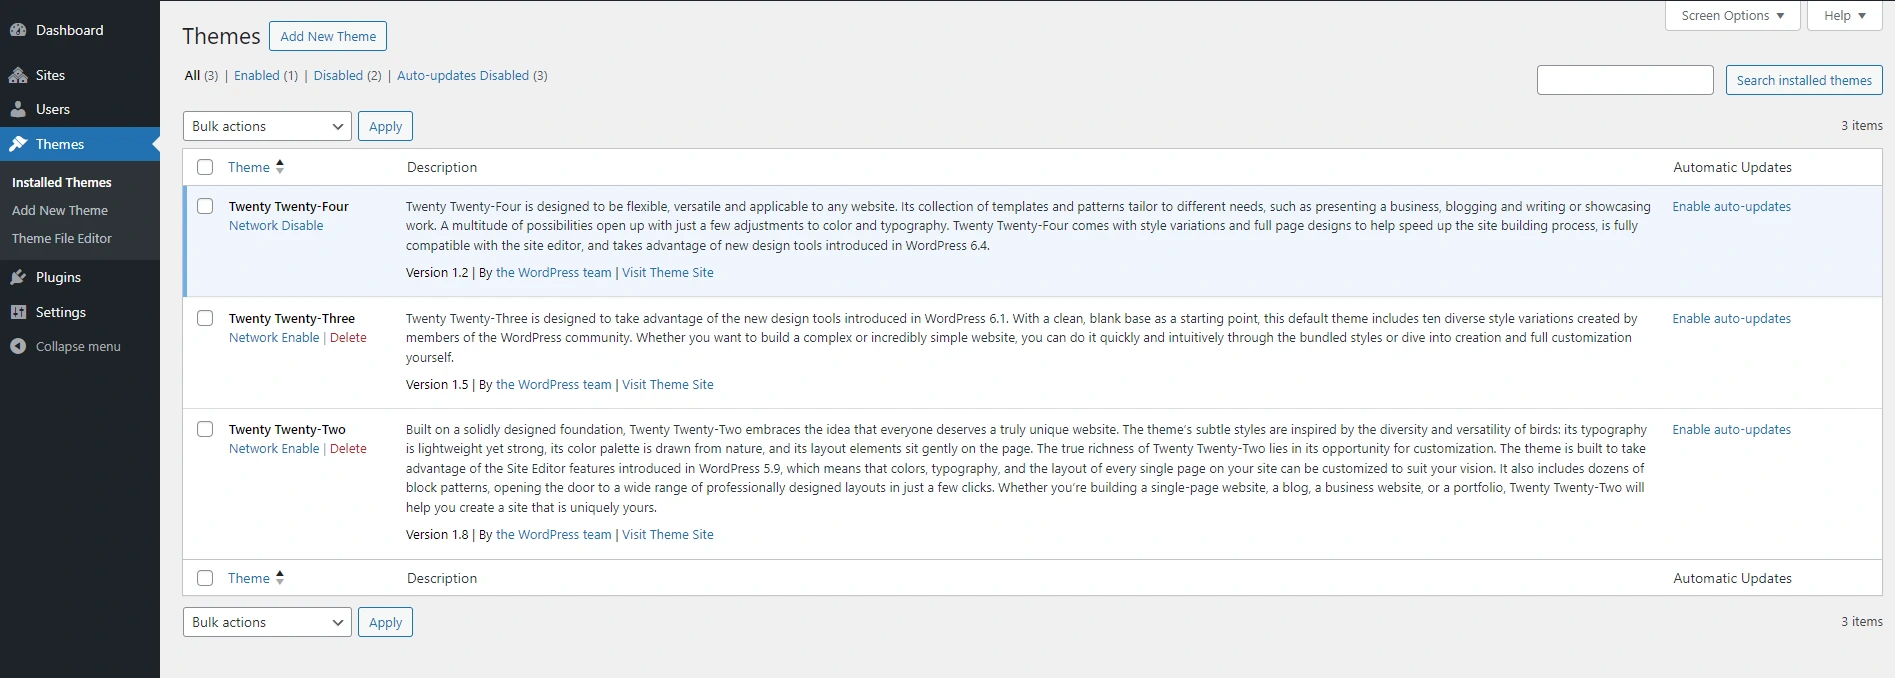This screenshot has height=678, width=1895.
Task: Open Add New Theme submenu item
Action: 60,210
